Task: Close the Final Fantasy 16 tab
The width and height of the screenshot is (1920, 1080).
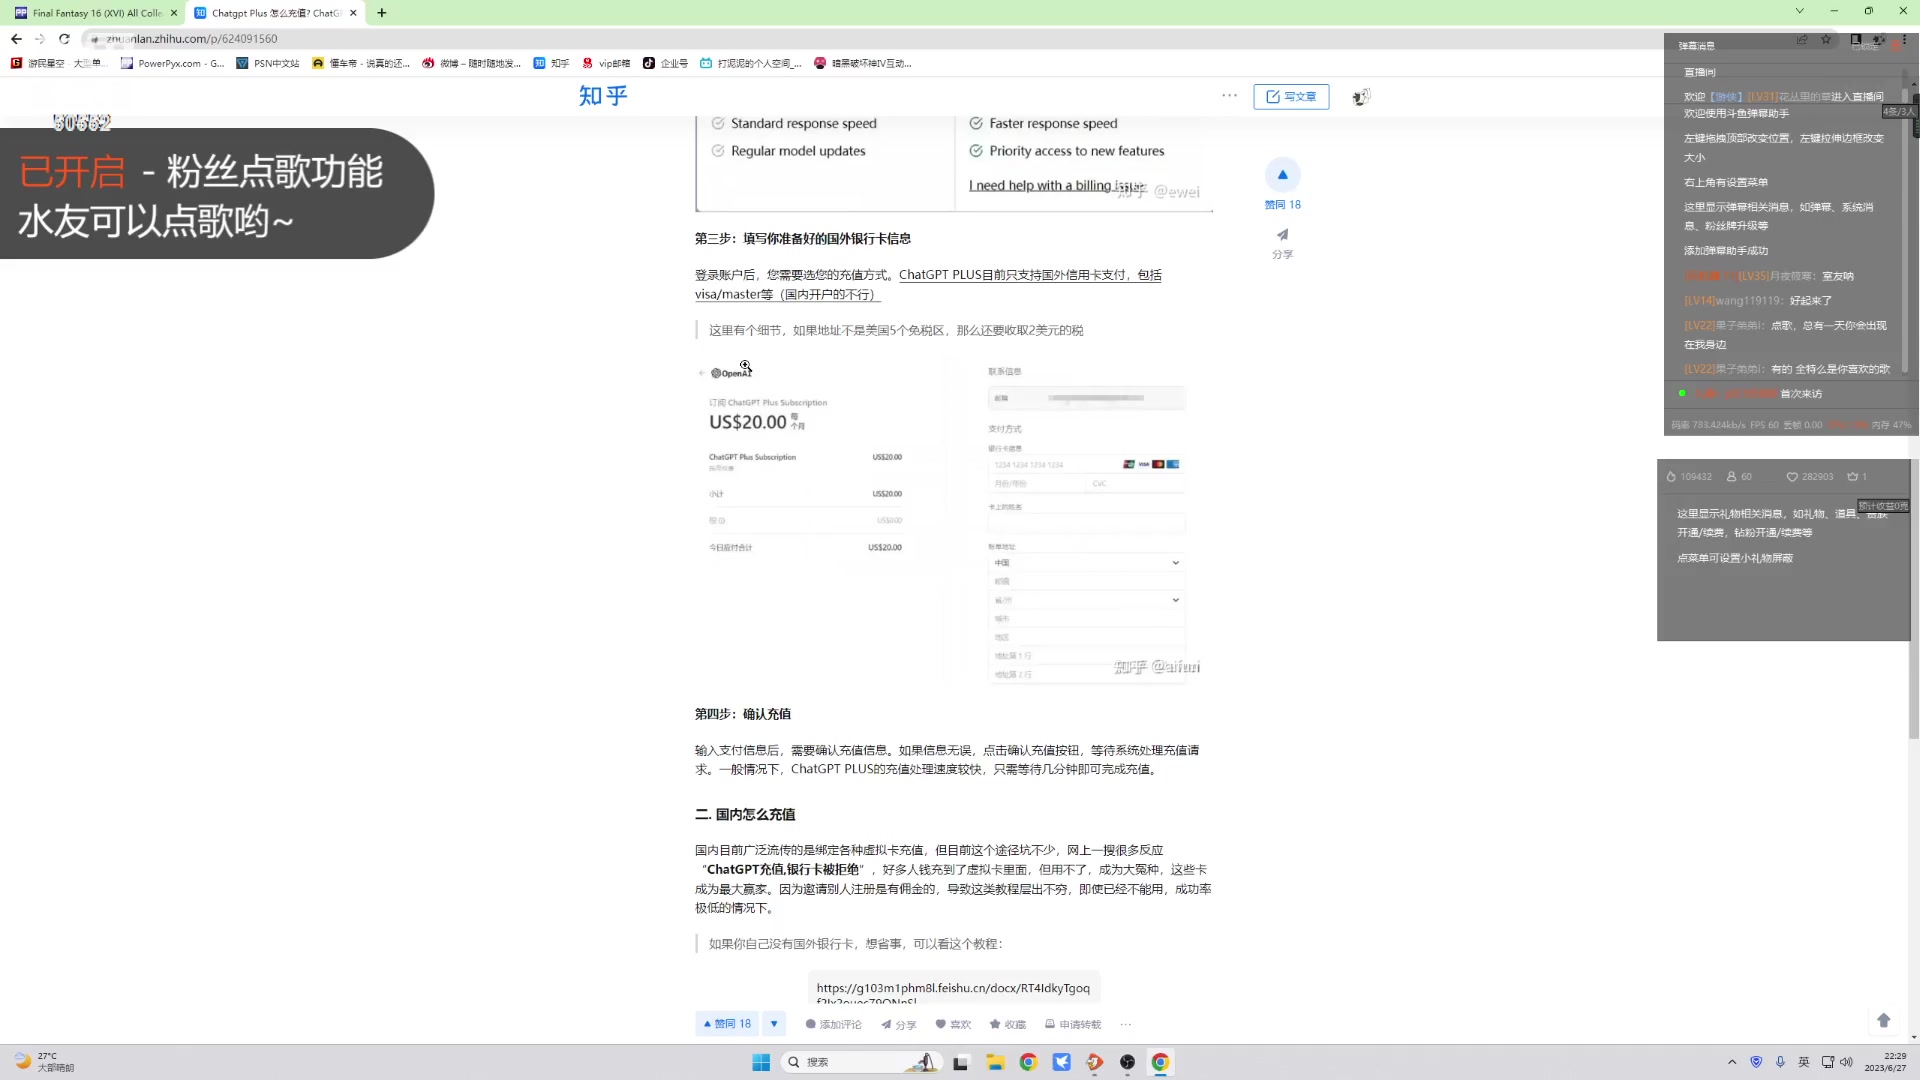Action: tap(174, 13)
